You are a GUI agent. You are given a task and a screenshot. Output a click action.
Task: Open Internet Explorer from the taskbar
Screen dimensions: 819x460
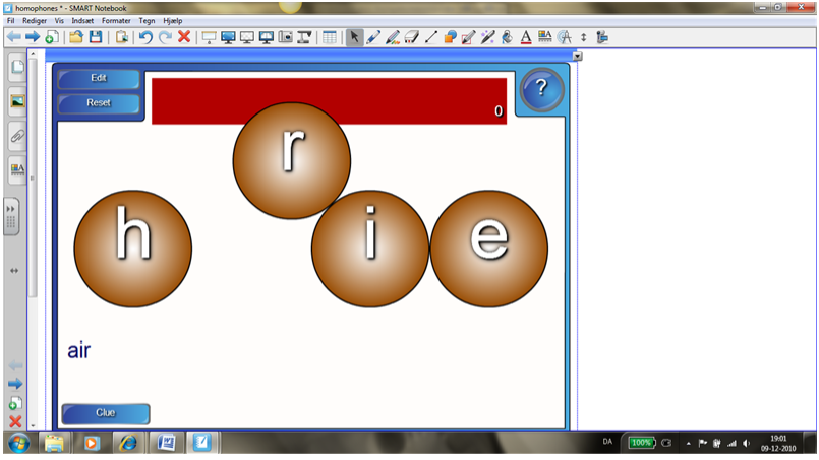128,443
